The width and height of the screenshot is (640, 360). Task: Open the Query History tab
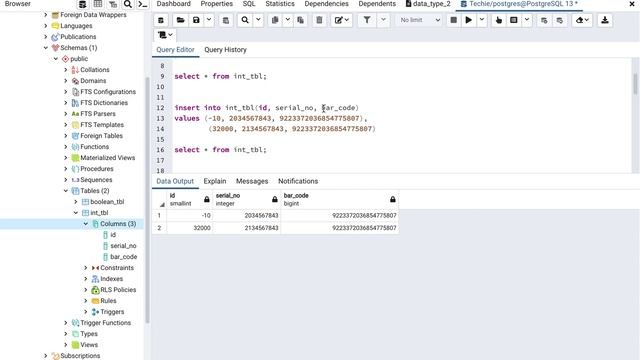[x=225, y=50]
